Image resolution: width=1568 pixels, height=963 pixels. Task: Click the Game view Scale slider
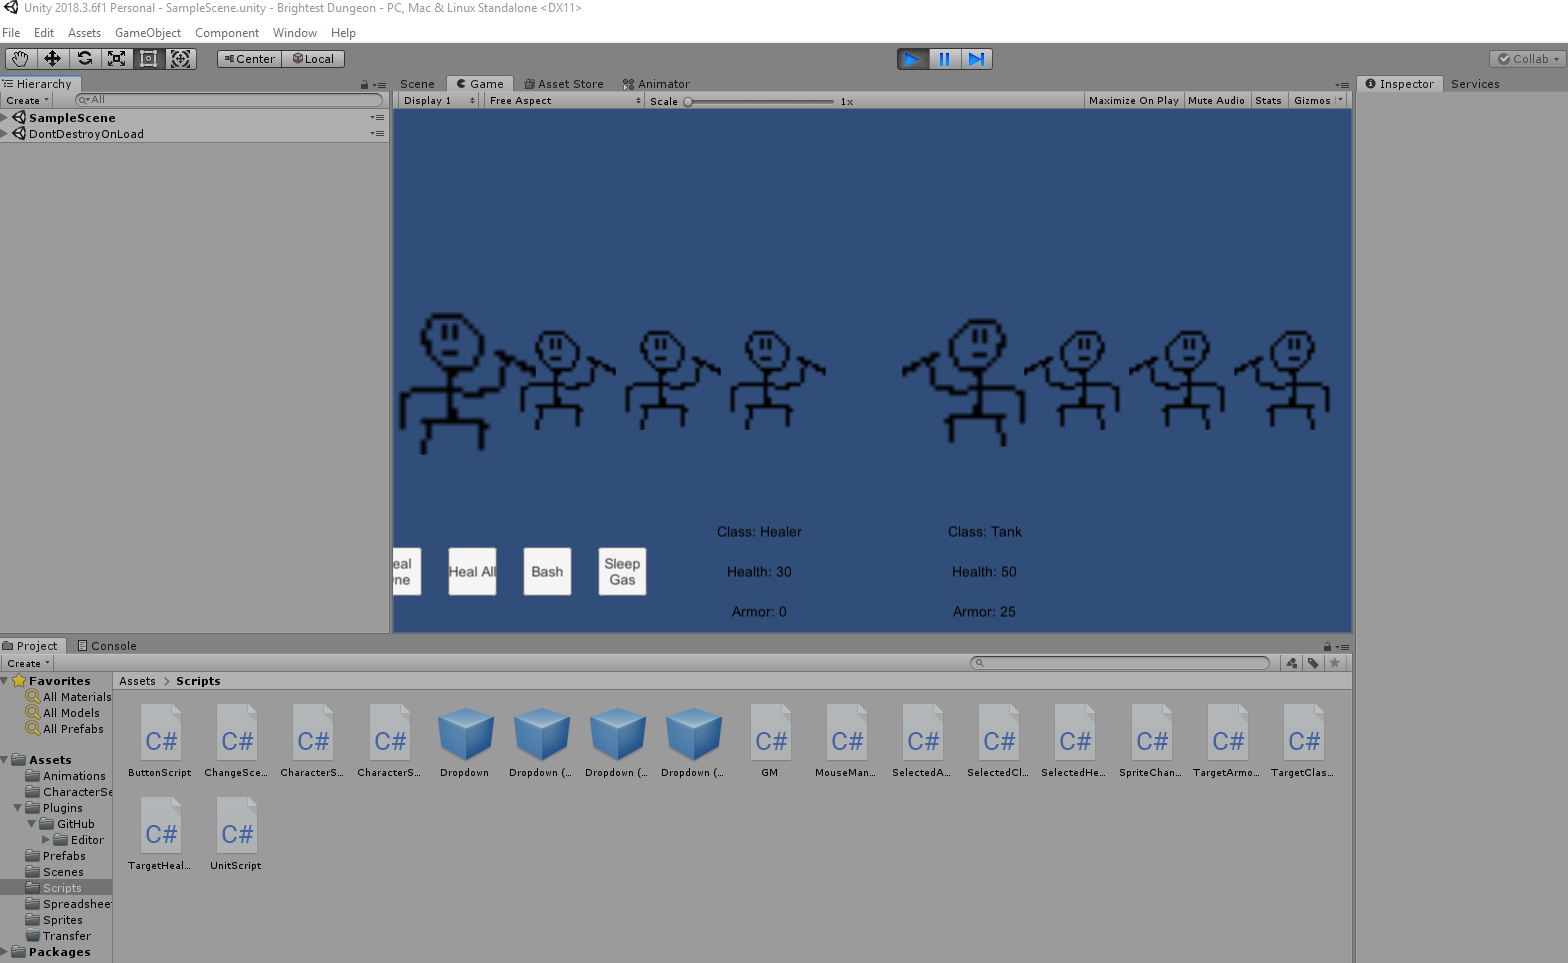760,102
